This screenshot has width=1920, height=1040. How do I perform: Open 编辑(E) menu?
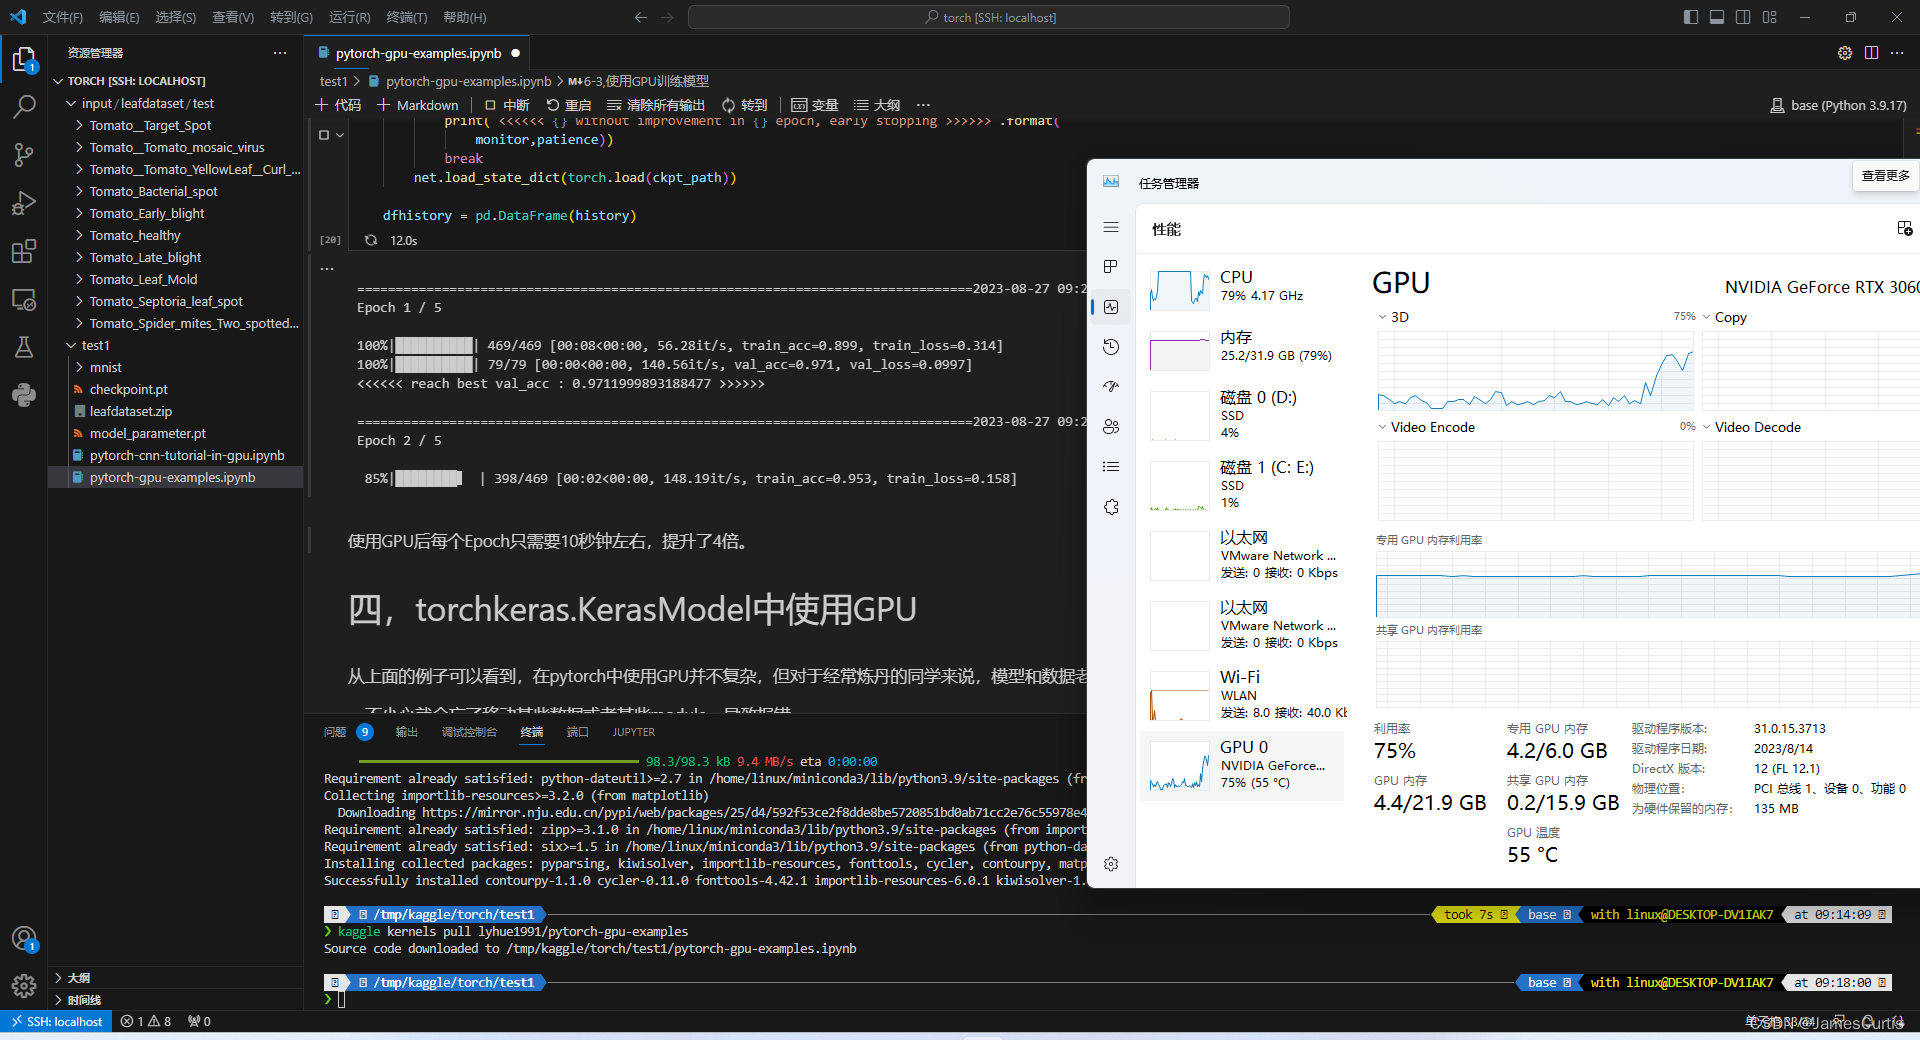click(119, 17)
